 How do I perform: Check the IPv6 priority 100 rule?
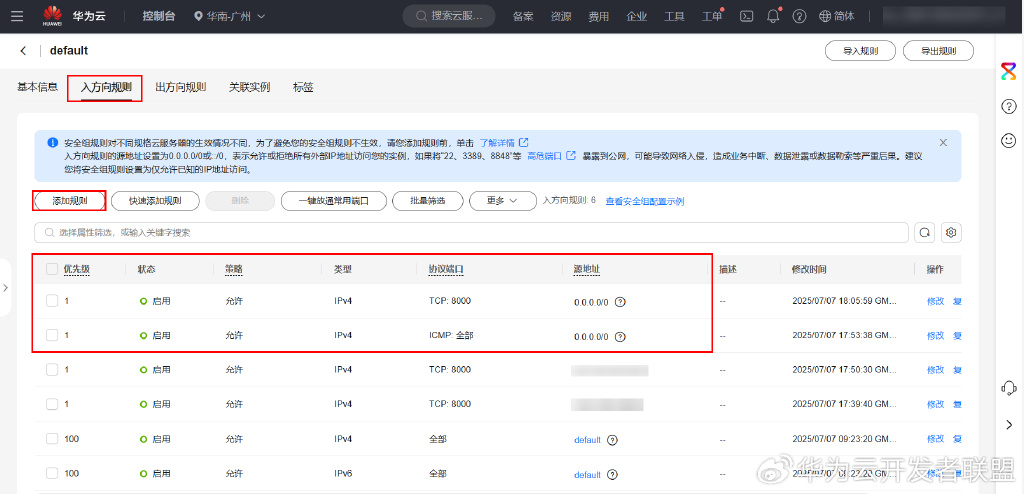(x=52, y=473)
